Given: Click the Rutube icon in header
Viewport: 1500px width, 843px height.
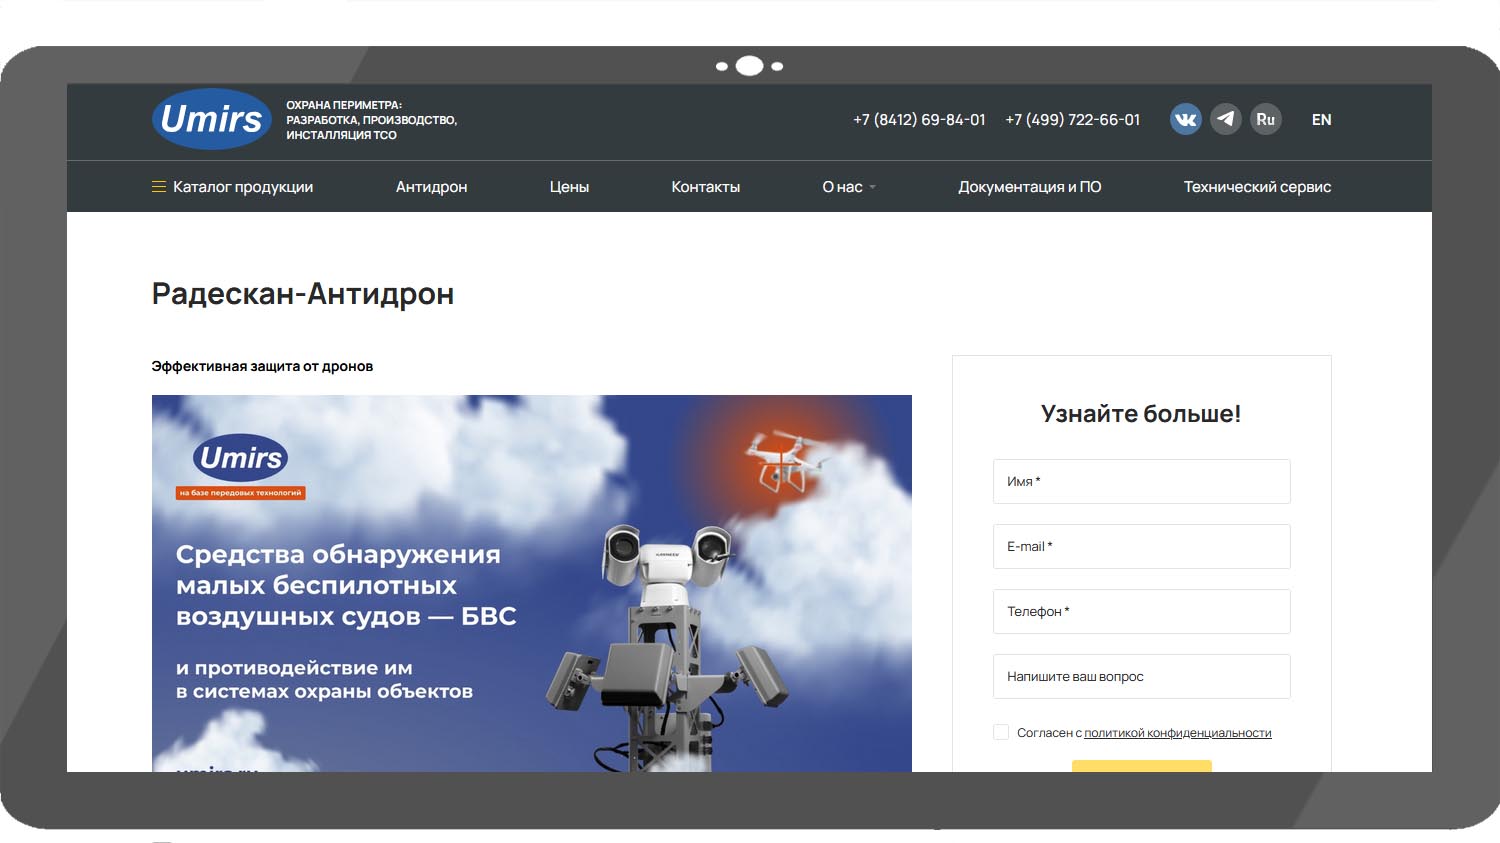Looking at the screenshot, I should (x=1265, y=119).
